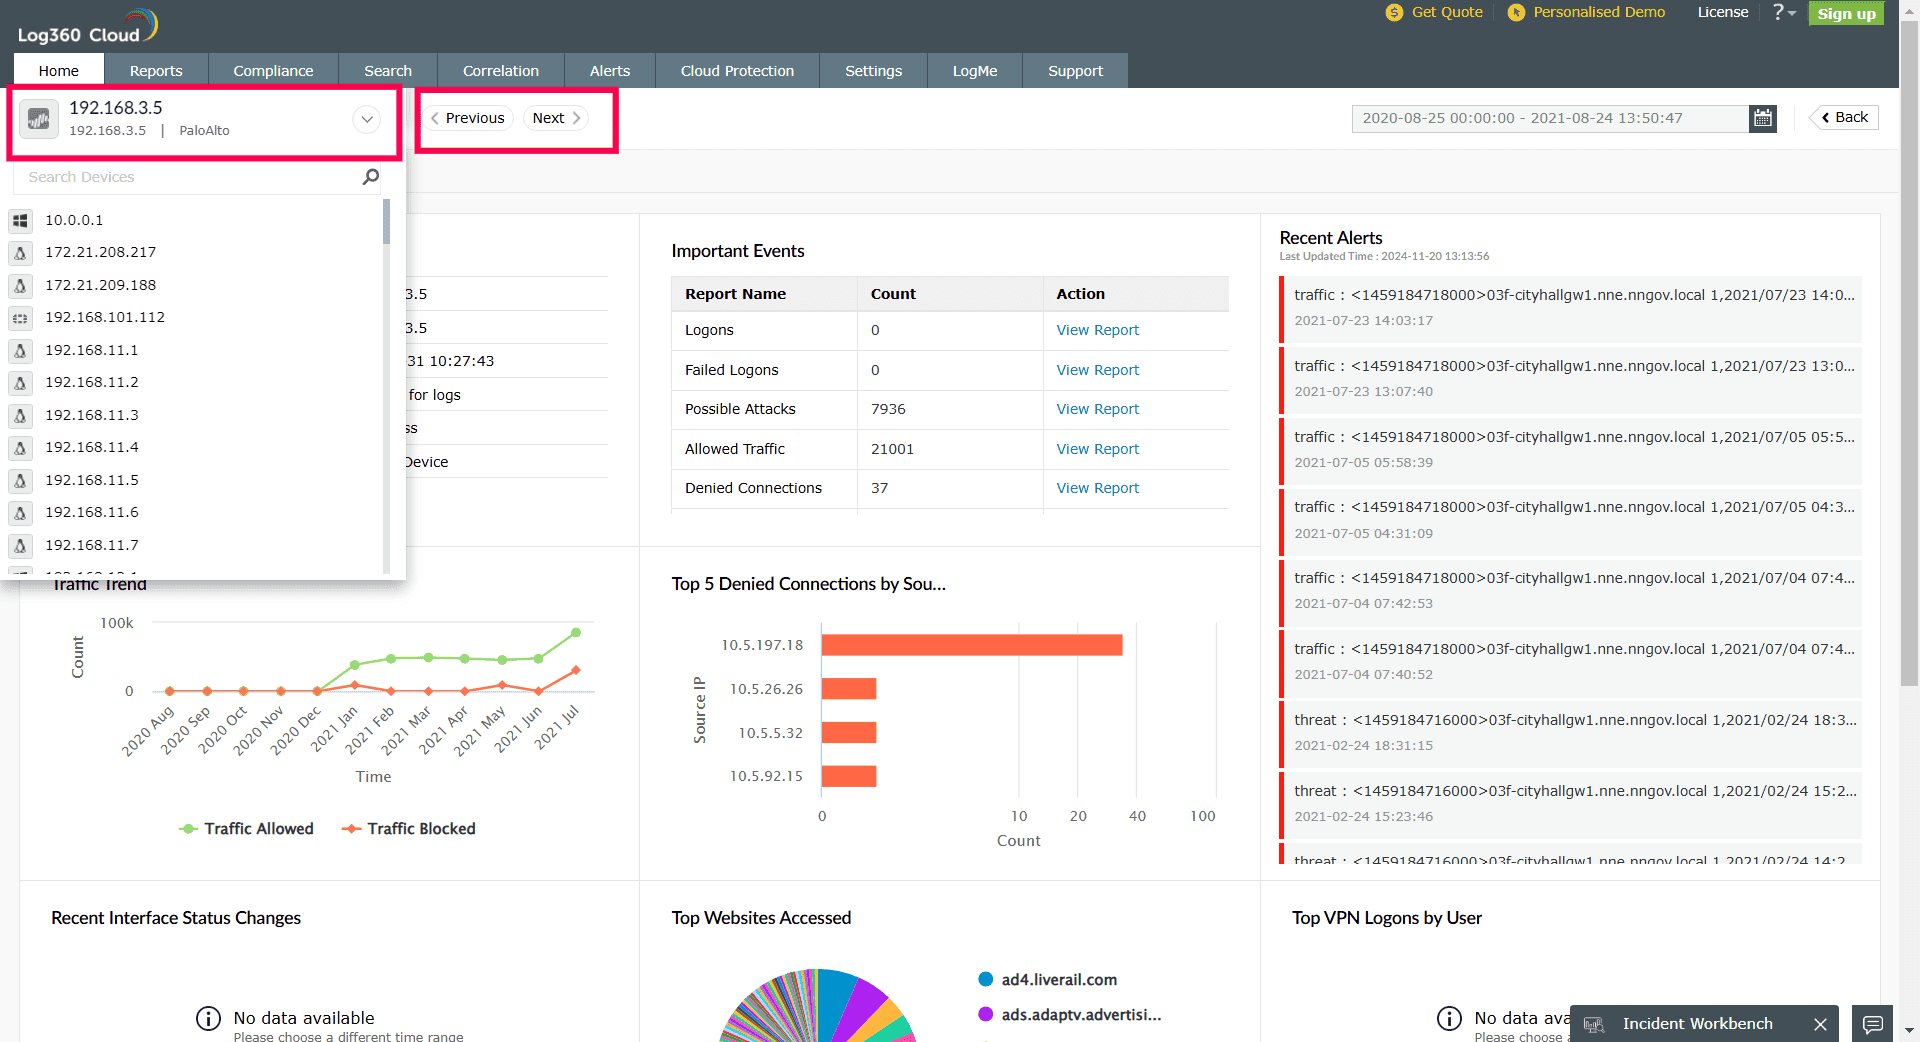Toggle Traffic Blocked legend series

[409, 829]
